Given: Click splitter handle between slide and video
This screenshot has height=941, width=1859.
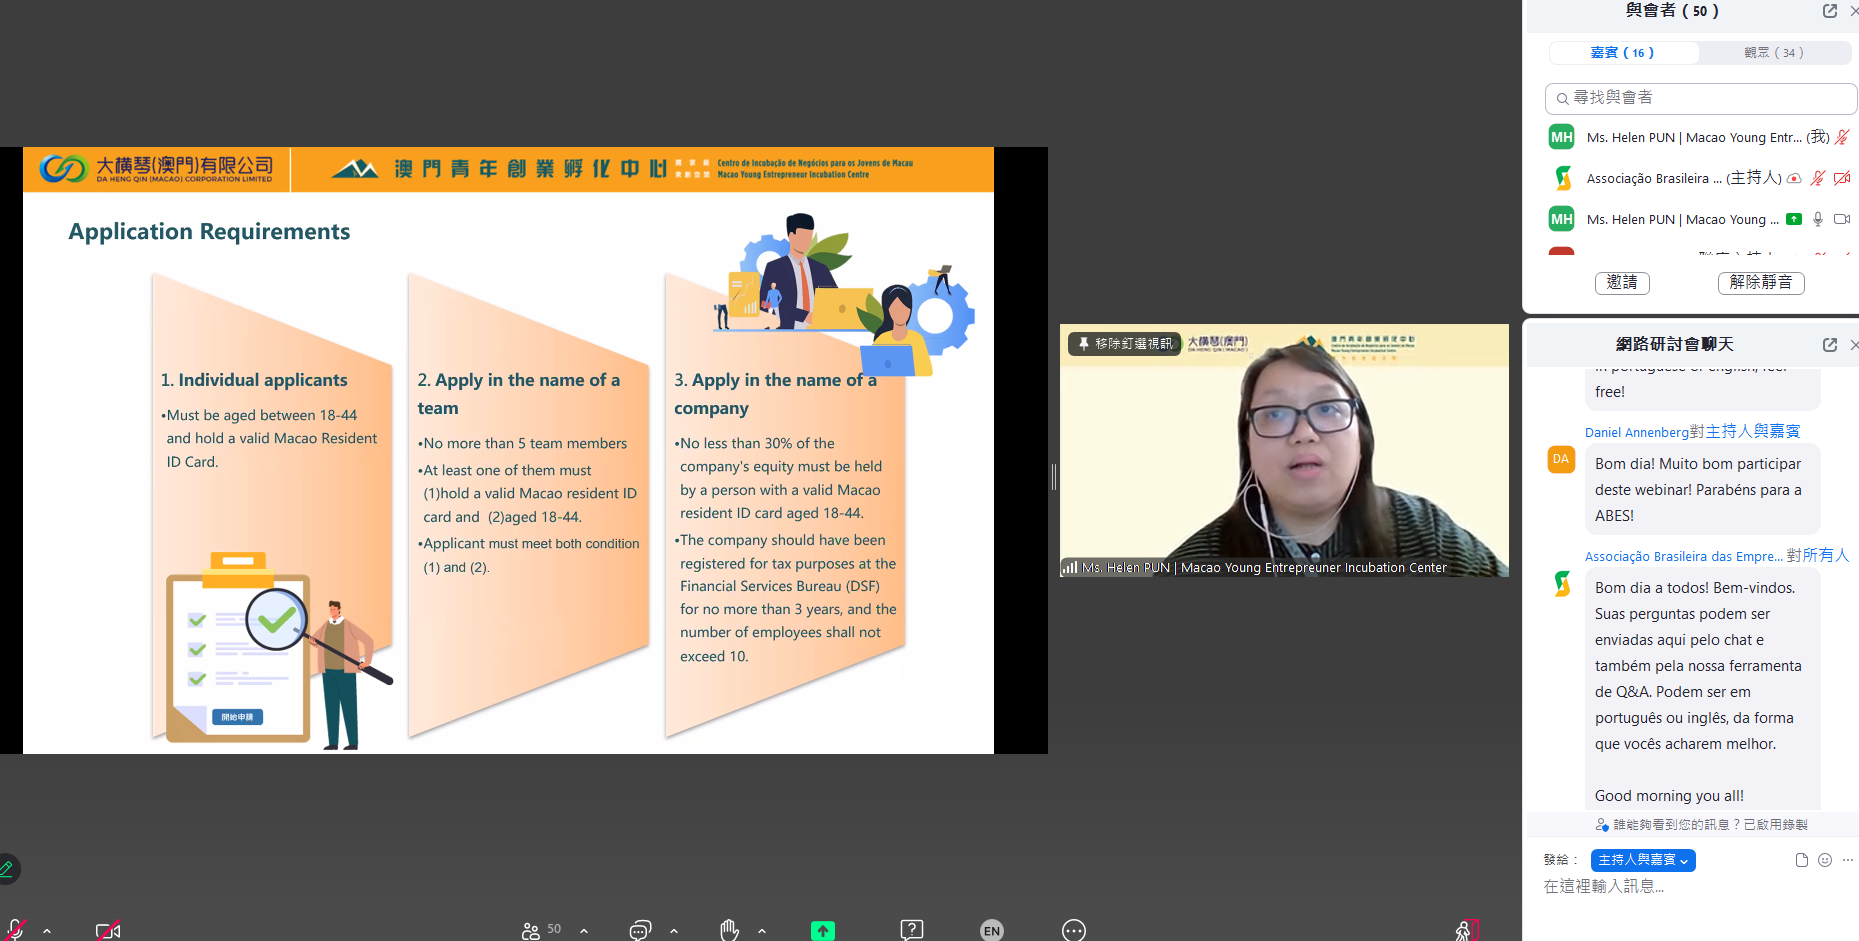Looking at the screenshot, I should point(1054,476).
